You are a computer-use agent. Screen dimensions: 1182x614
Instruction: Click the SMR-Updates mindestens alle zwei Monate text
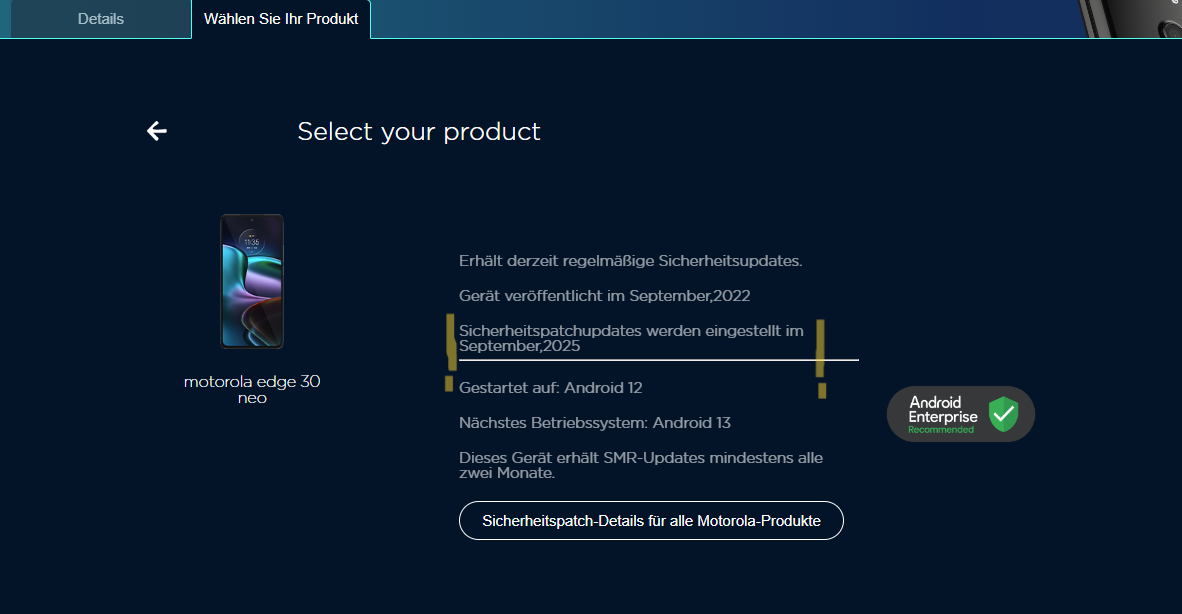point(641,465)
